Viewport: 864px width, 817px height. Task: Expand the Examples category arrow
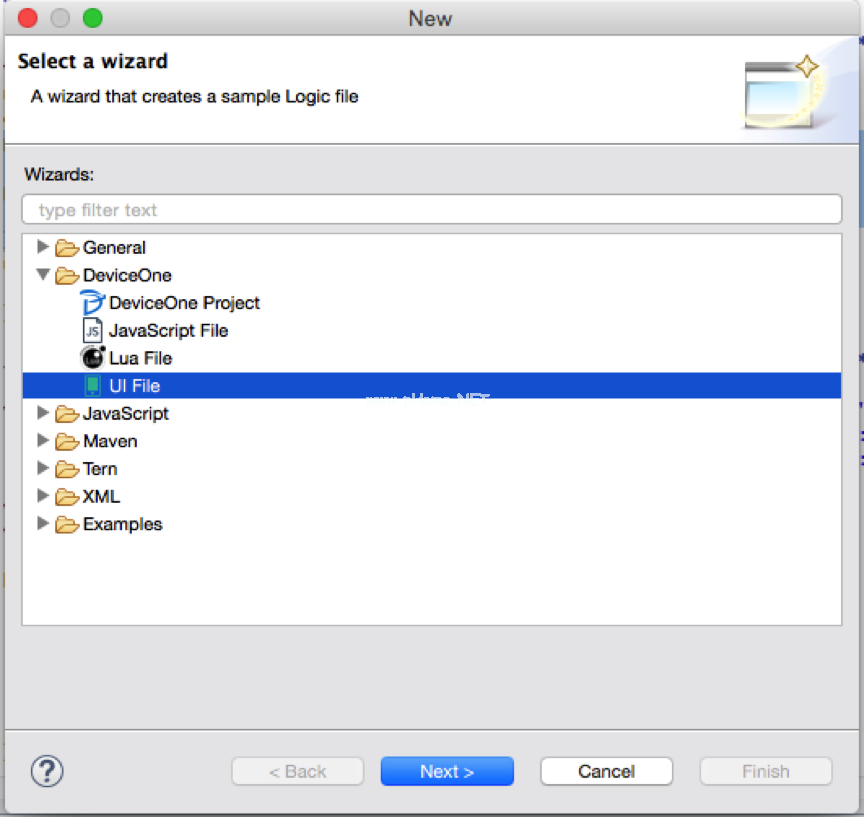coord(42,523)
